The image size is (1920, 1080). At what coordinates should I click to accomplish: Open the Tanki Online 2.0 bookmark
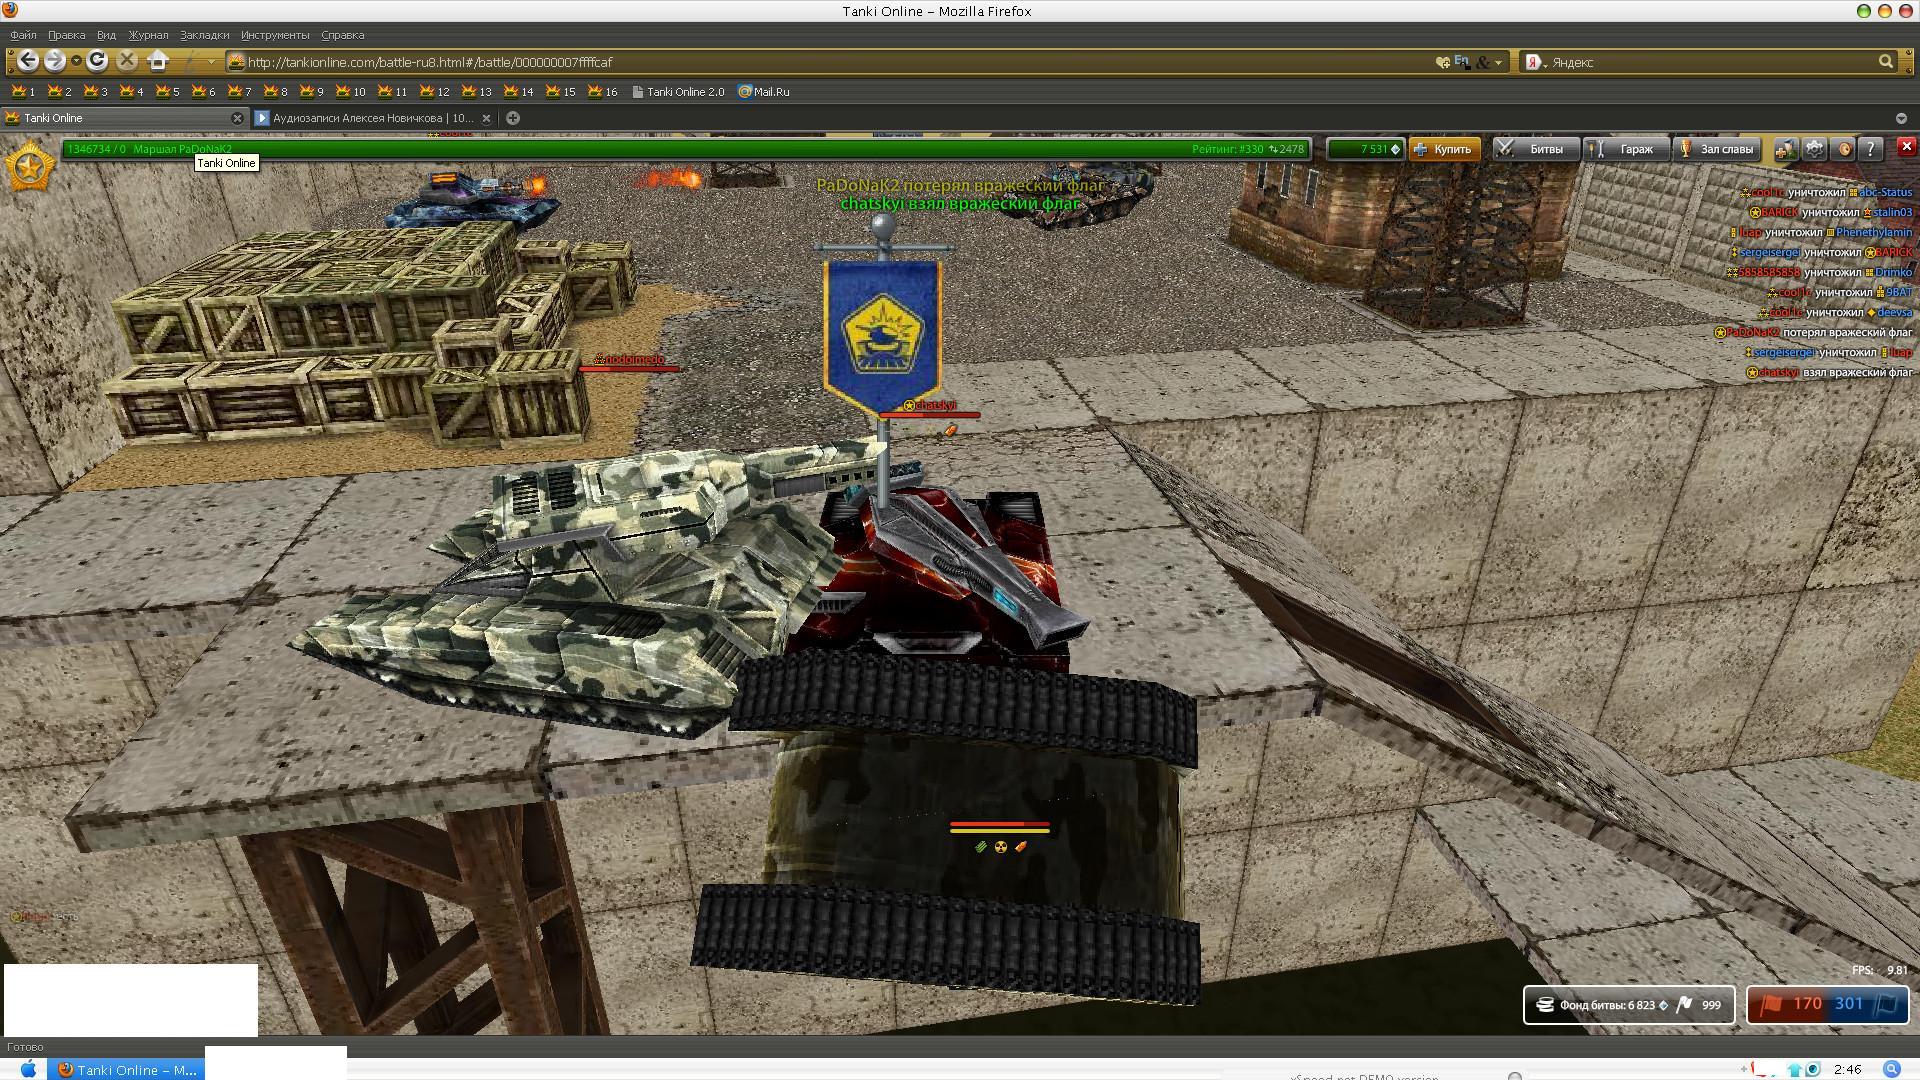pyautogui.click(x=678, y=91)
